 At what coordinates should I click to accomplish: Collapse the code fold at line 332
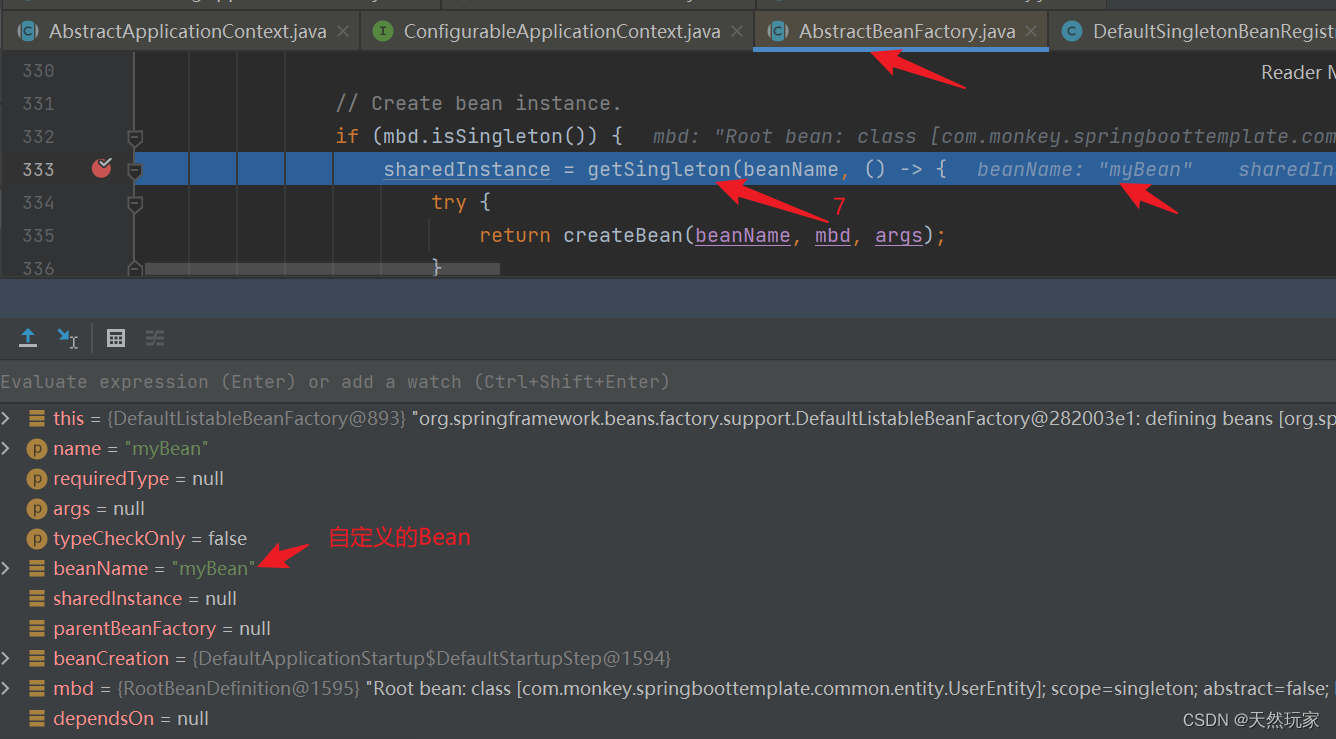pyautogui.click(x=135, y=137)
